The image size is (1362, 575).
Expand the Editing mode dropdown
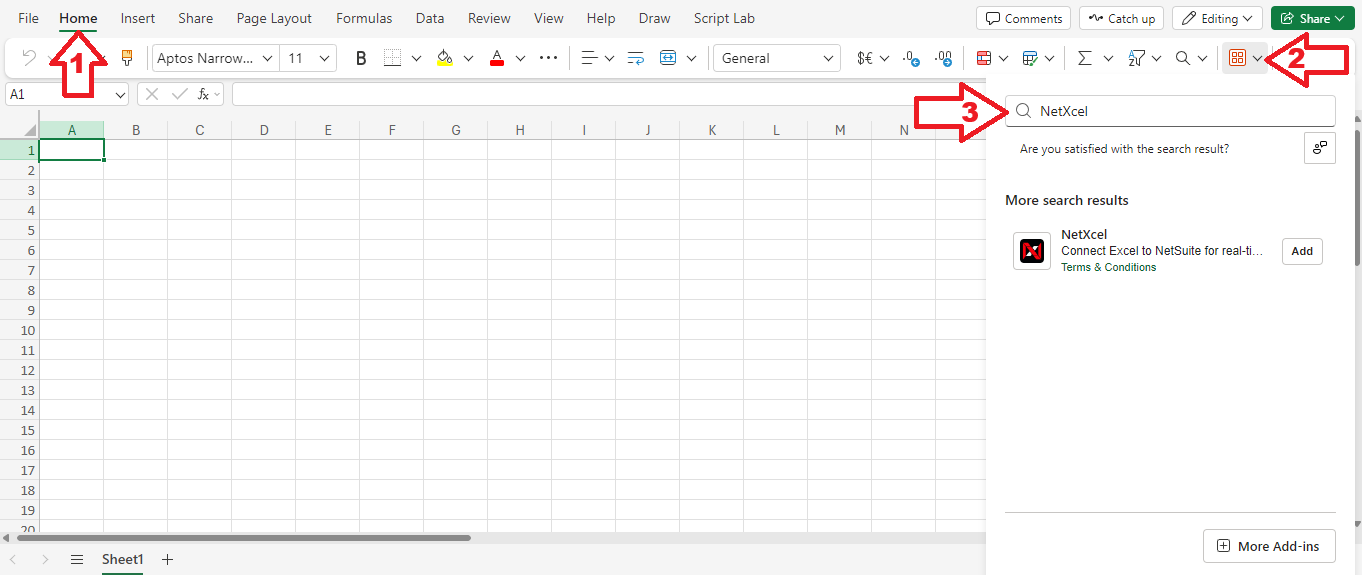click(1217, 18)
